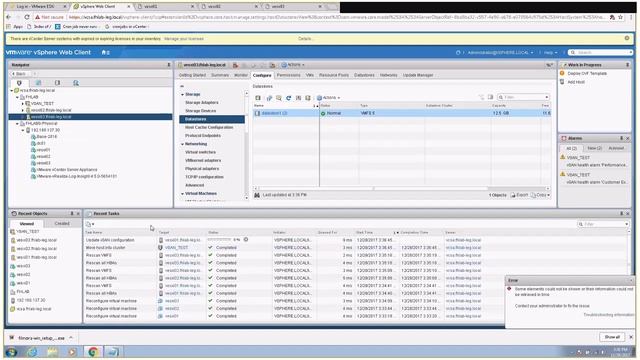The height and width of the screenshot is (360, 640).
Task: Pin the Recent Objects panel
Action: [72, 213]
